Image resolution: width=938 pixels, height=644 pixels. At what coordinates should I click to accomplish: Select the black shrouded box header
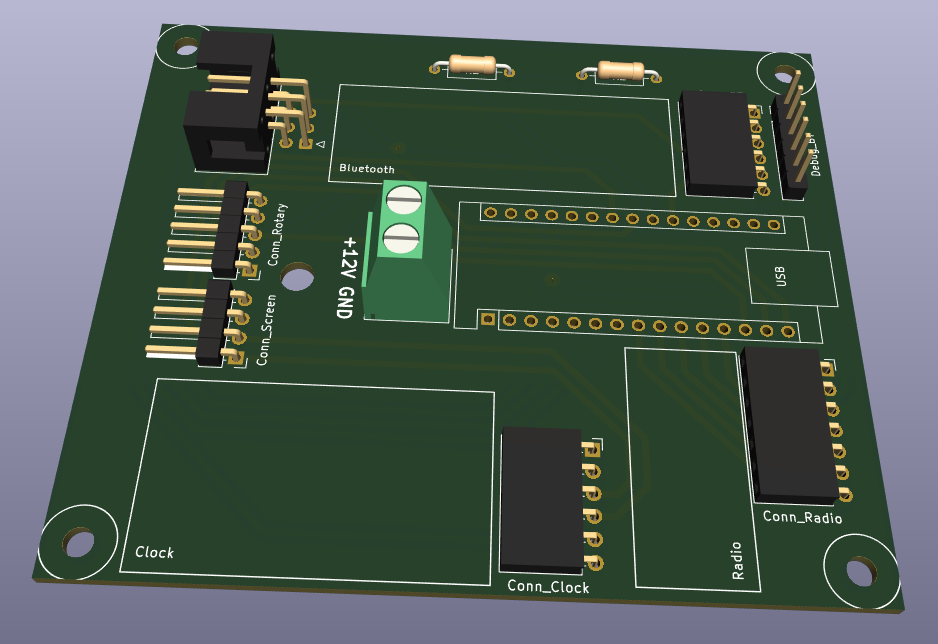230,102
